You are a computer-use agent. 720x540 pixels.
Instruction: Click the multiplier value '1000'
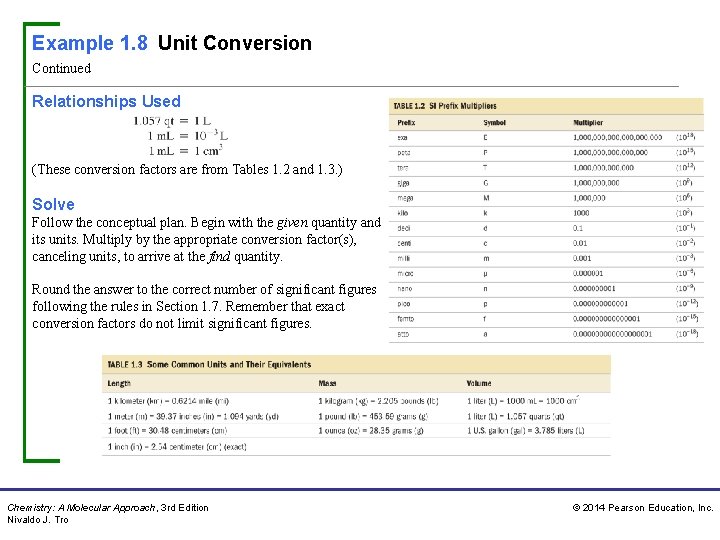[x=581, y=213]
